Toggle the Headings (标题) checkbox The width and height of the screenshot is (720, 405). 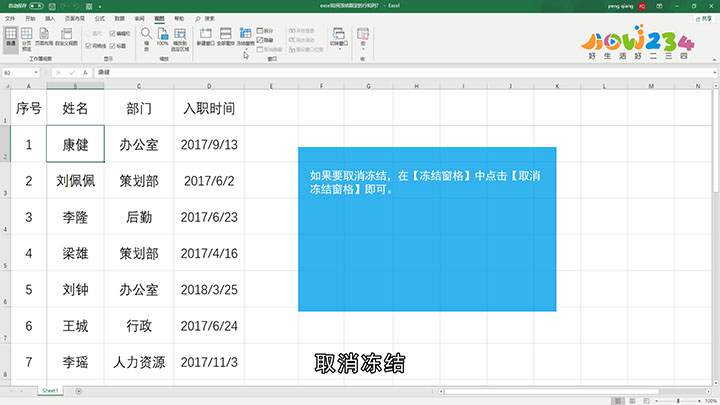118,46
